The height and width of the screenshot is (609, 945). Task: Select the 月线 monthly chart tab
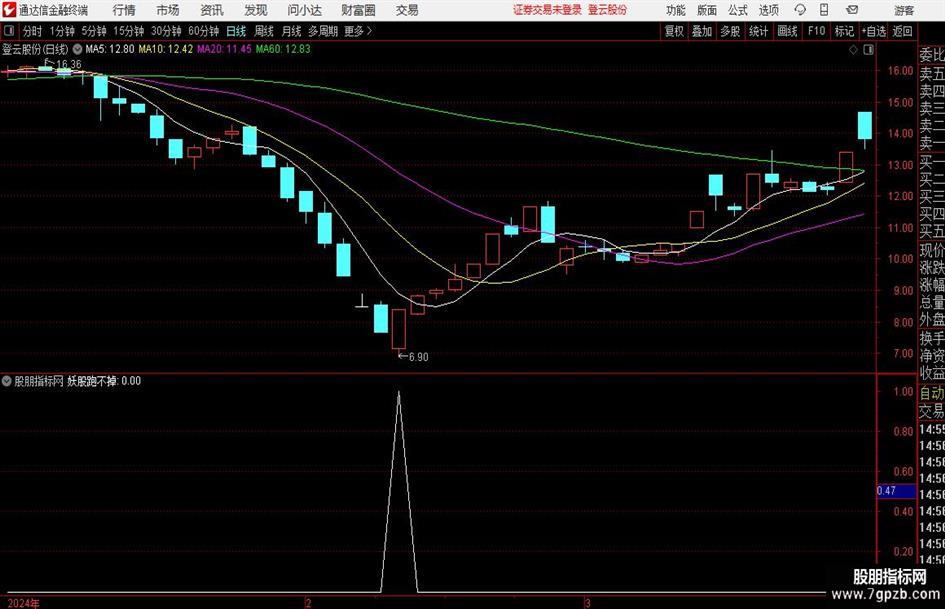click(x=292, y=31)
